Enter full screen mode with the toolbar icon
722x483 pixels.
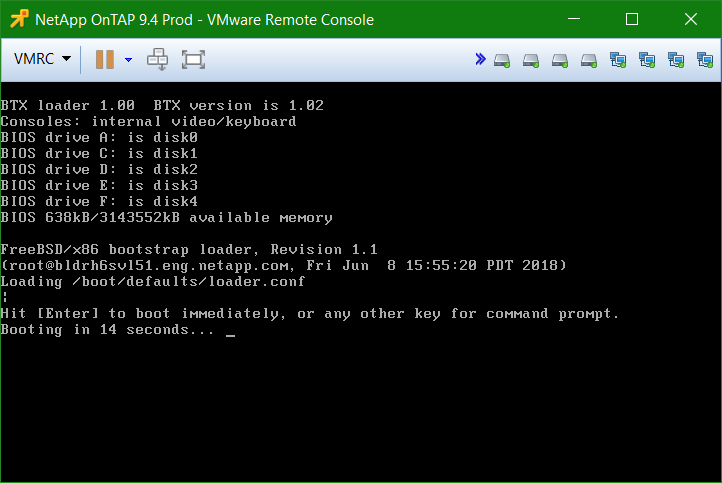click(193, 59)
